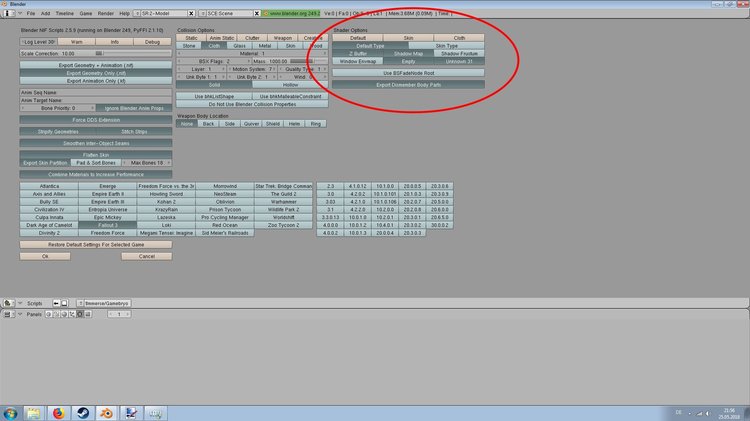
Task: Click the Buttons window type icon near Panels
Action: pyautogui.click(x=7, y=314)
